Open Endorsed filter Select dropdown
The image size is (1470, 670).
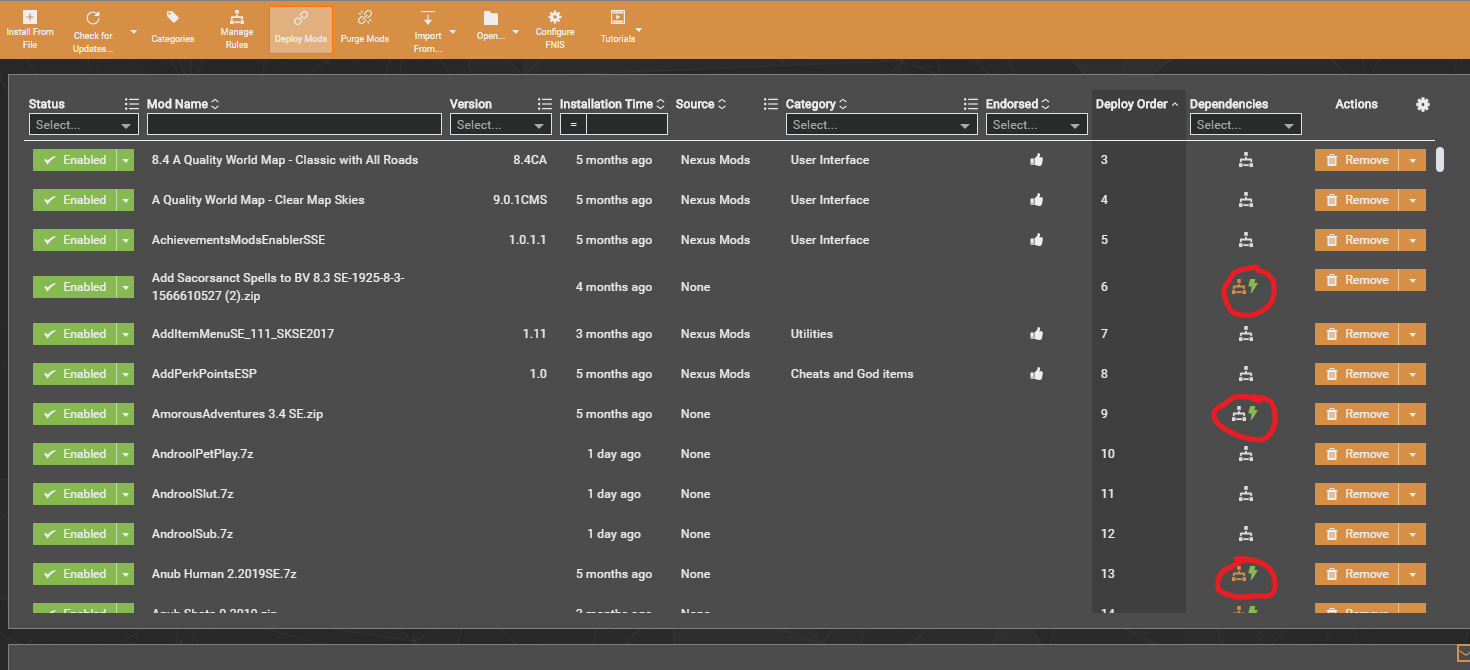pyautogui.click(x=1037, y=125)
